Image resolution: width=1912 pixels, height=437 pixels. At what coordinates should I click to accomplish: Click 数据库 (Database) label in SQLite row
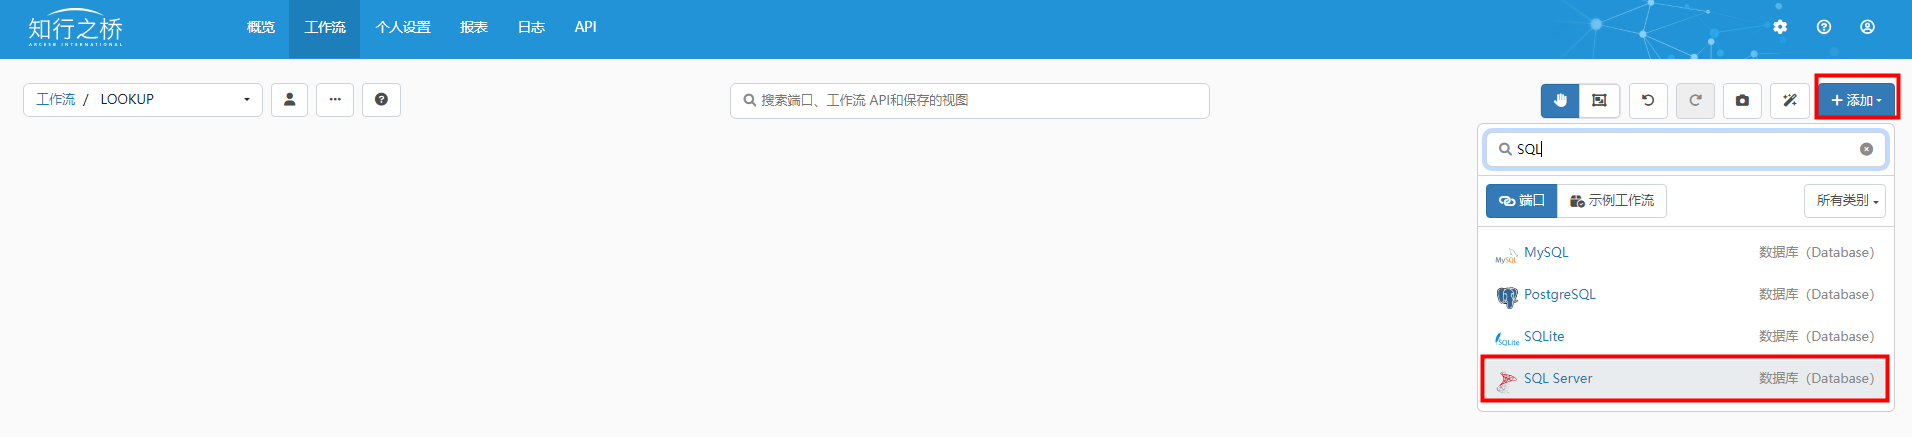click(x=1816, y=337)
